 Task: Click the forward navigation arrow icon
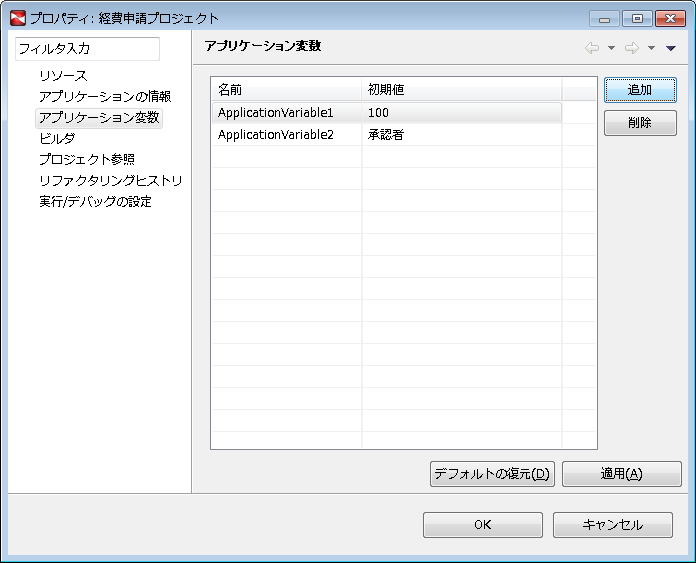pyautogui.click(x=632, y=48)
